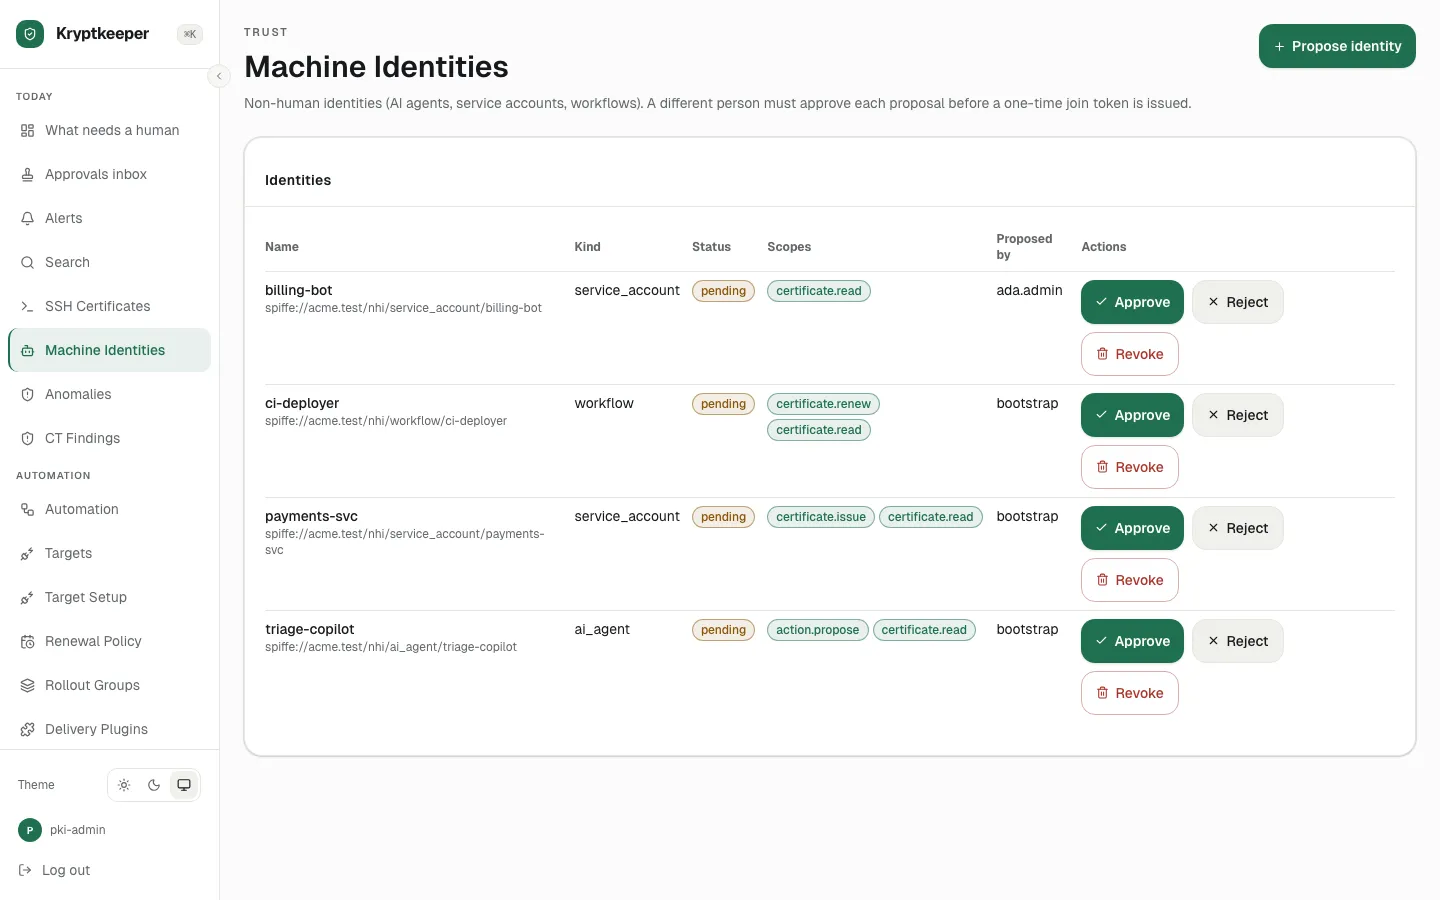Screen dimensions: 1440x900
Task: Click the Machine Identities robot icon
Action: (28, 350)
